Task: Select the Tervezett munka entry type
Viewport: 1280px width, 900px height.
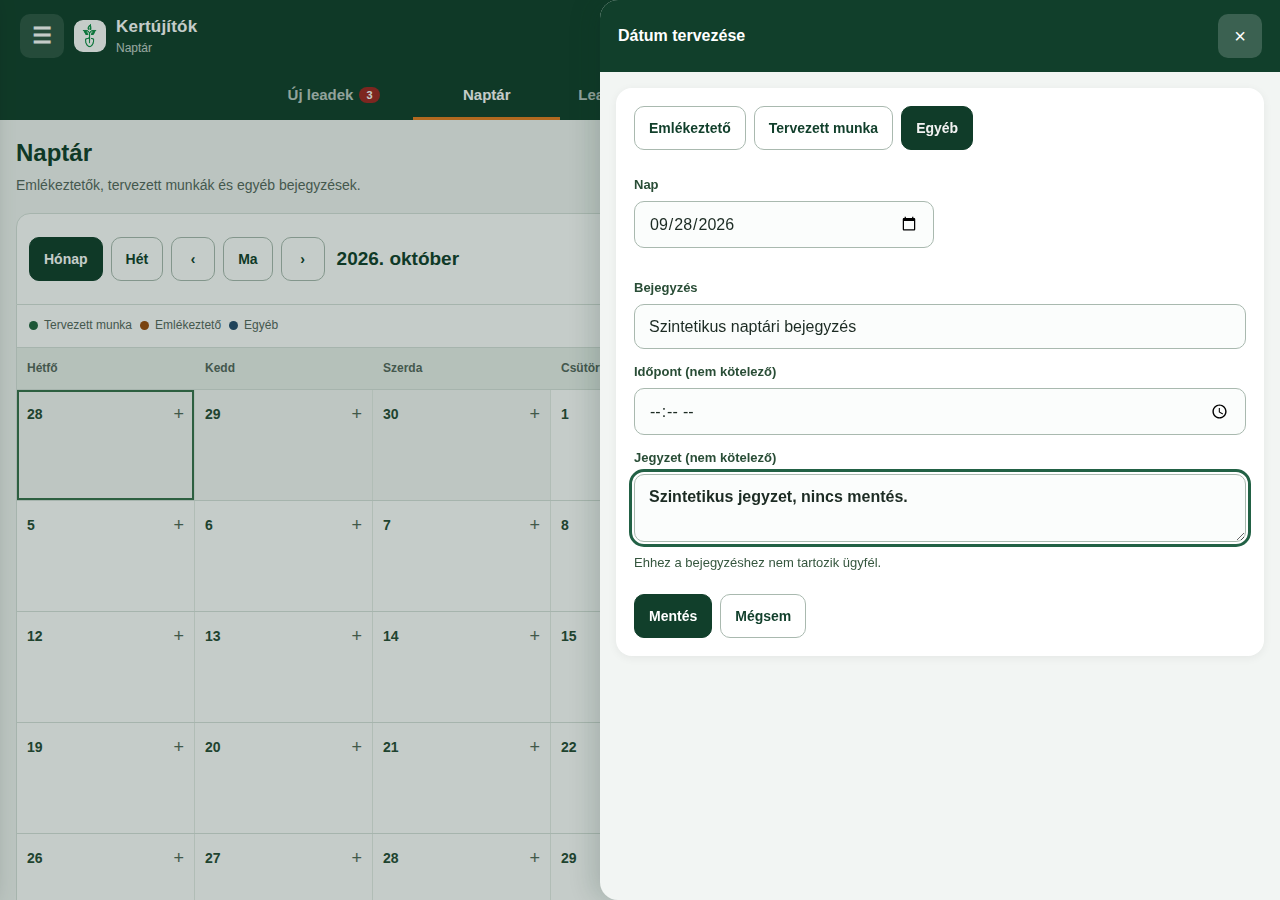Action: click(x=823, y=128)
